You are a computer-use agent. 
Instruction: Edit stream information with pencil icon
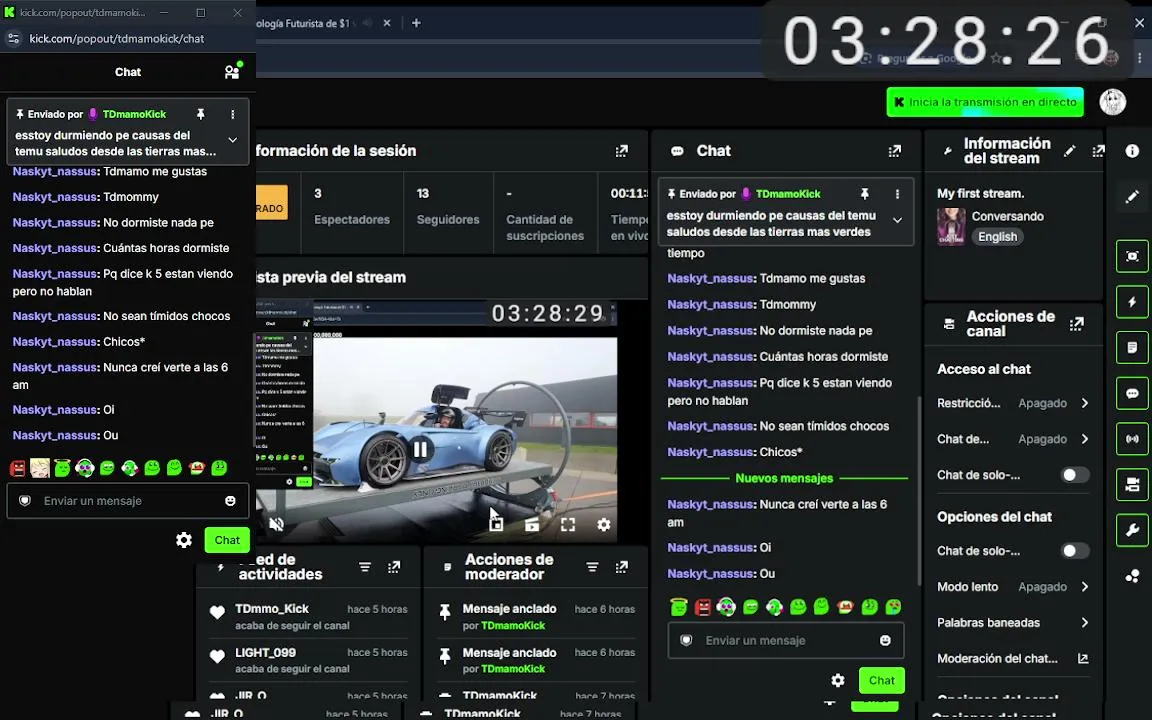1070,151
